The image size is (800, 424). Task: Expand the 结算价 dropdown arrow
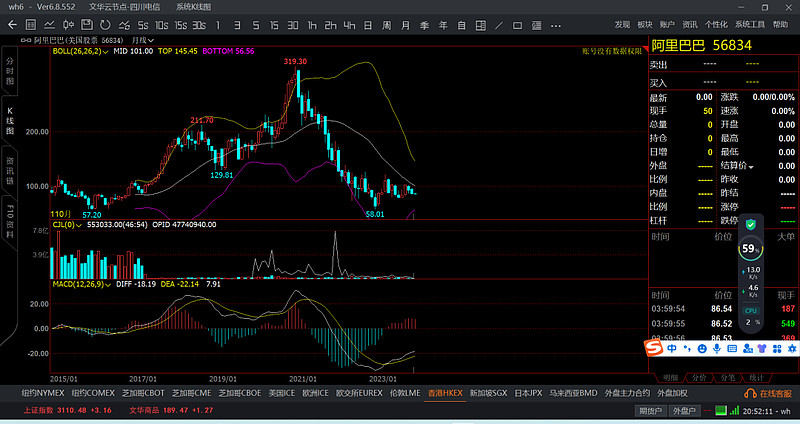pos(751,167)
